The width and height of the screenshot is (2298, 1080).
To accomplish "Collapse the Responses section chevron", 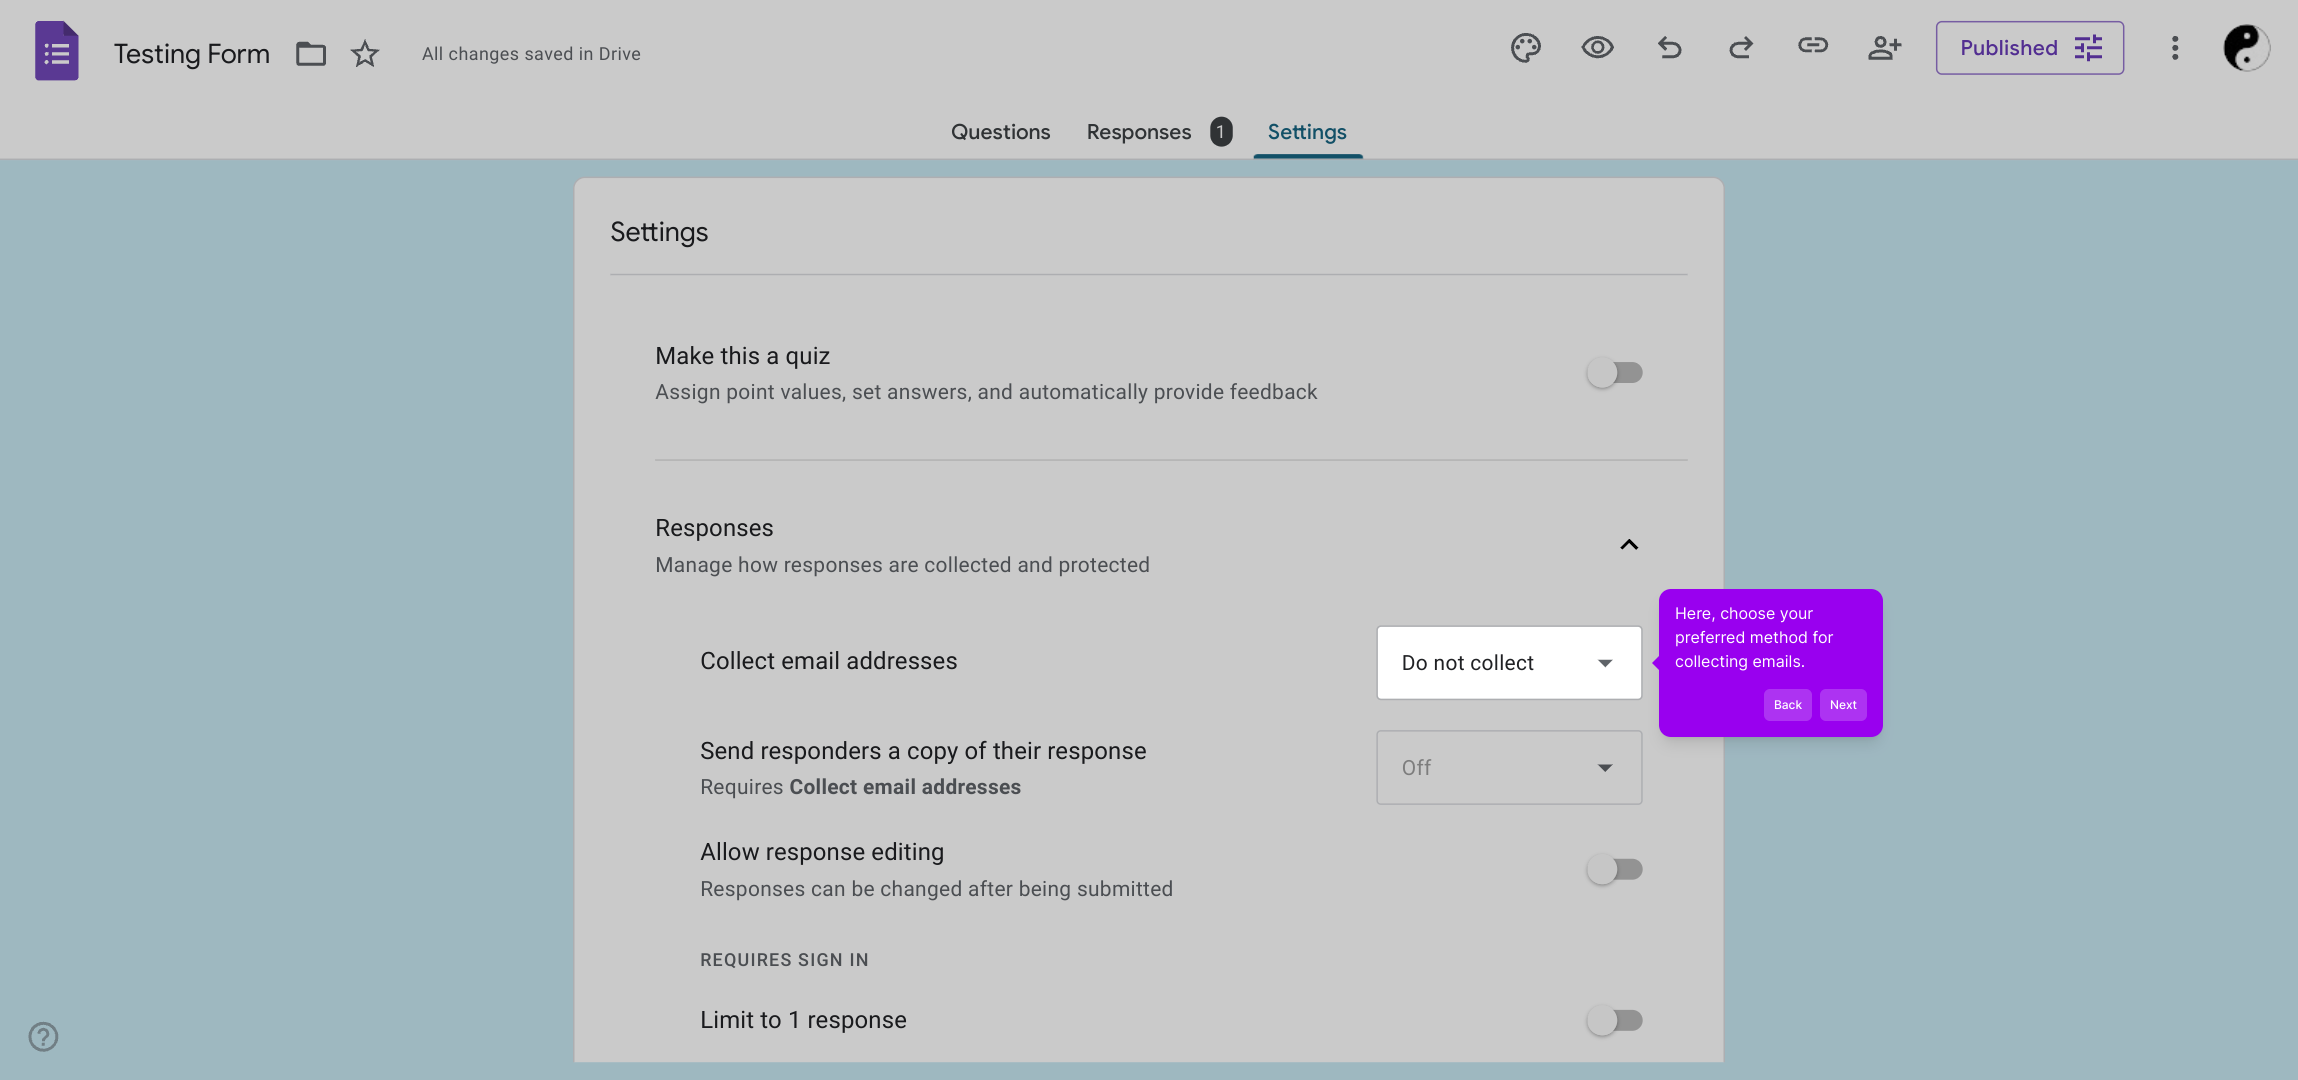I will tap(1629, 545).
